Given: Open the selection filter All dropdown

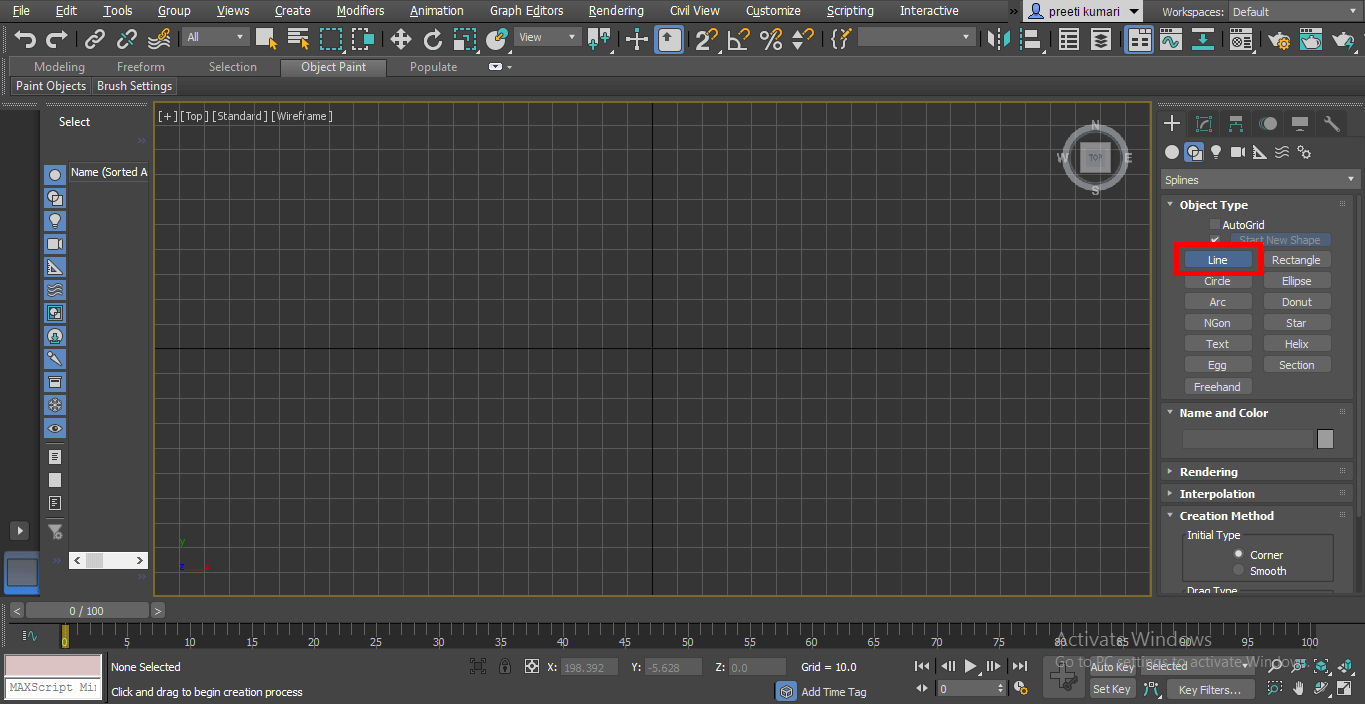Looking at the screenshot, I should click(x=215, y=35).
